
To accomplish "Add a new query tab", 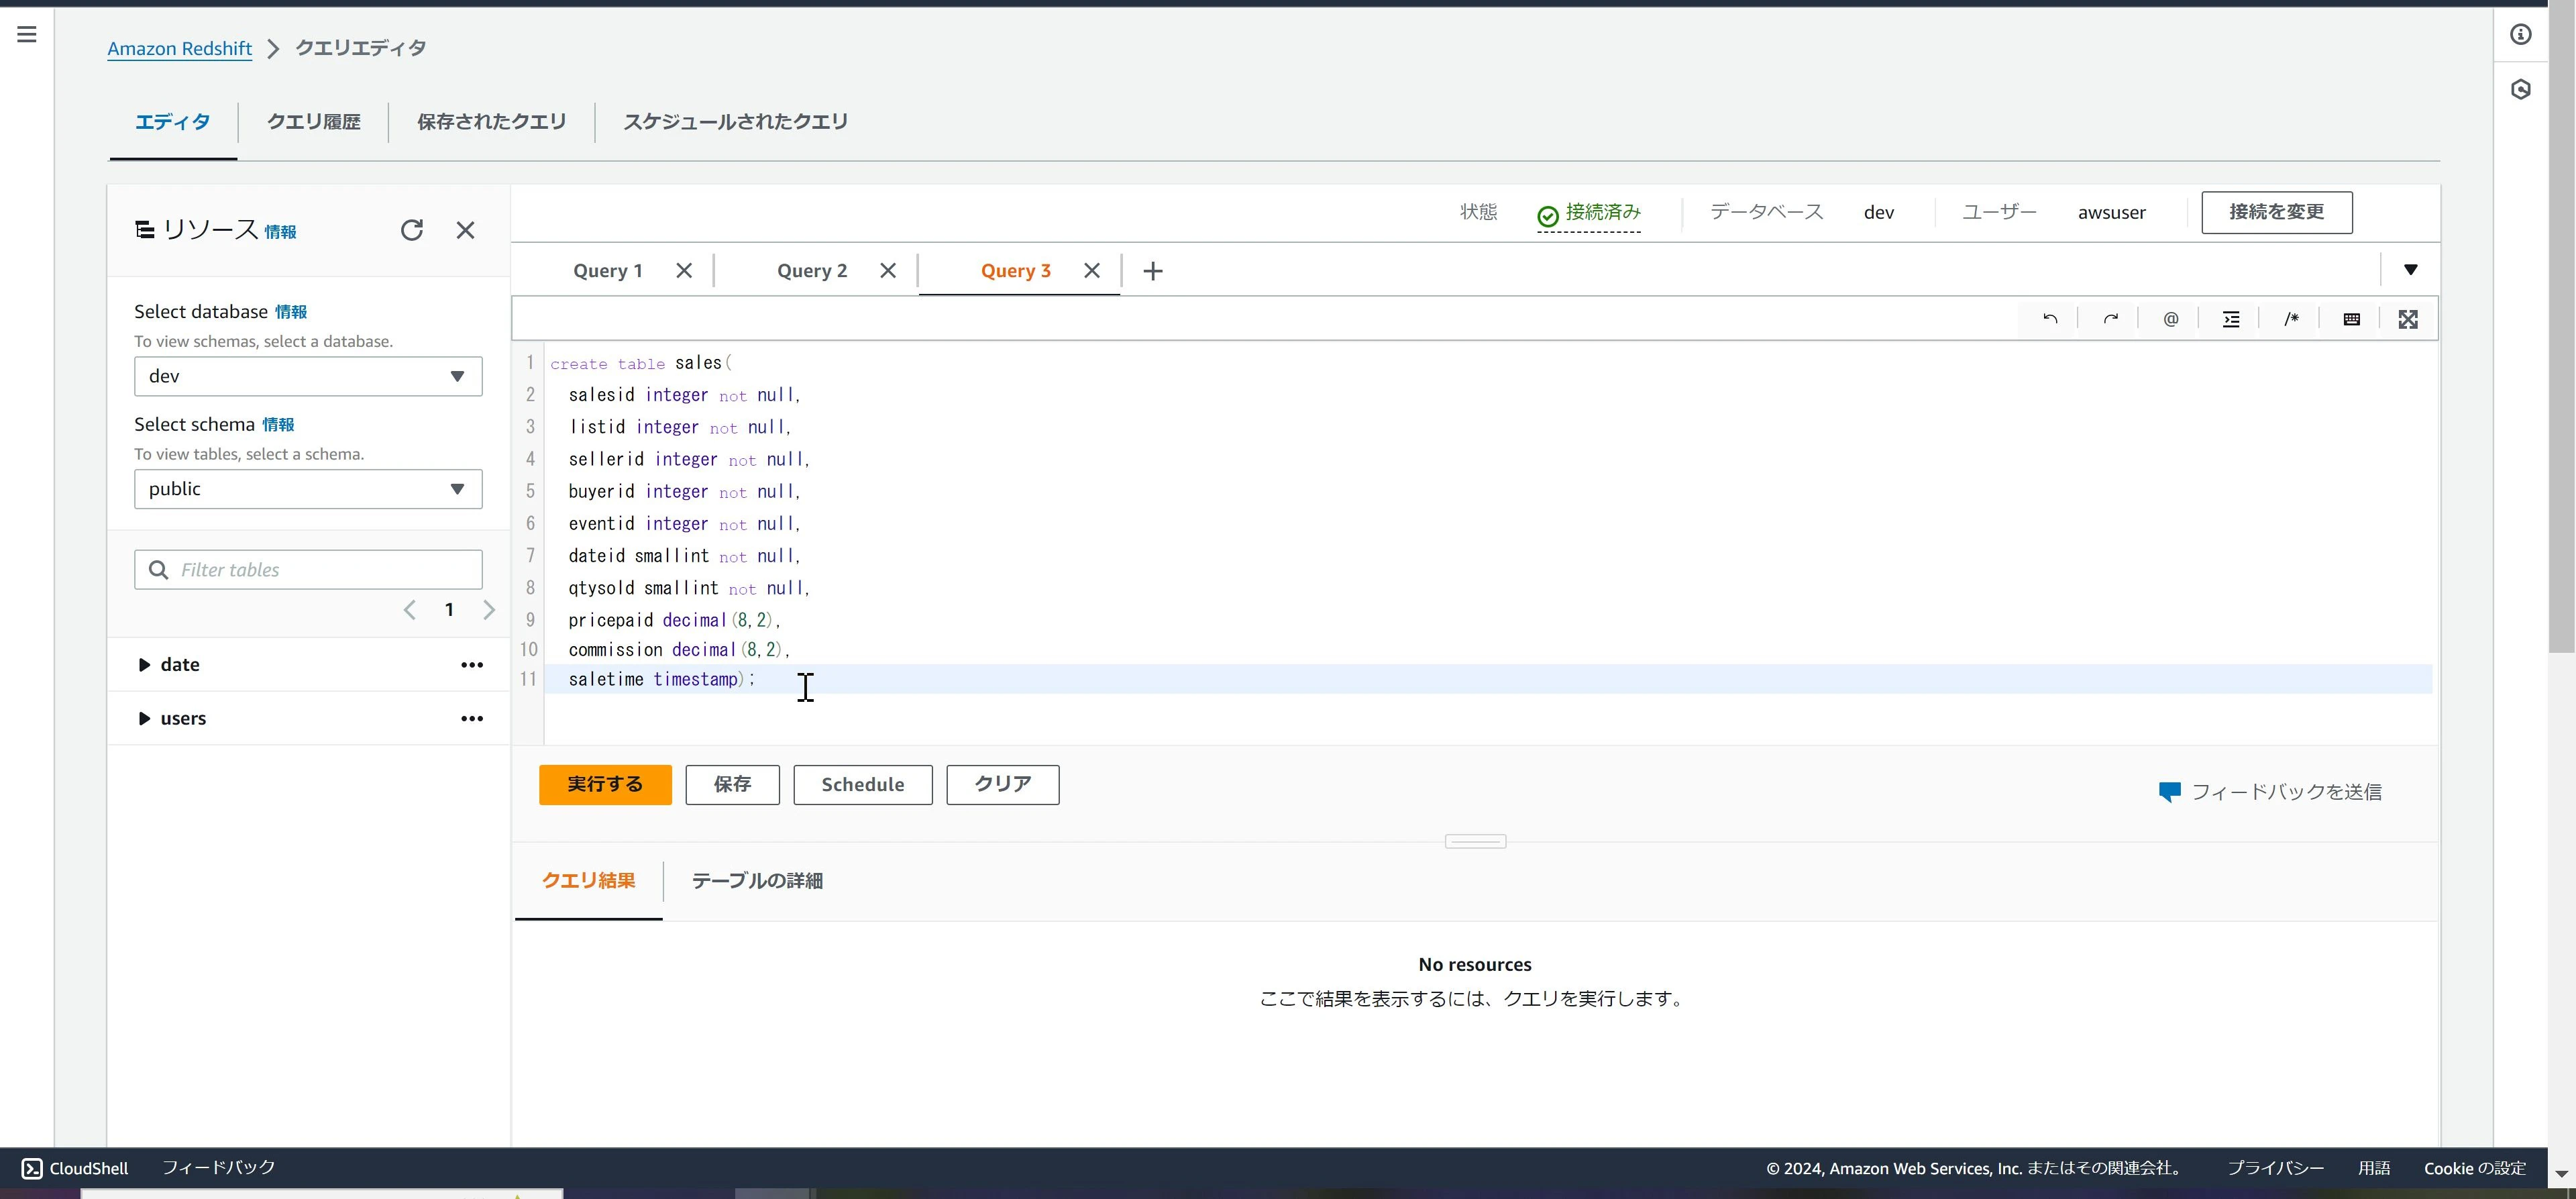I will click(x=1153, y=271).
